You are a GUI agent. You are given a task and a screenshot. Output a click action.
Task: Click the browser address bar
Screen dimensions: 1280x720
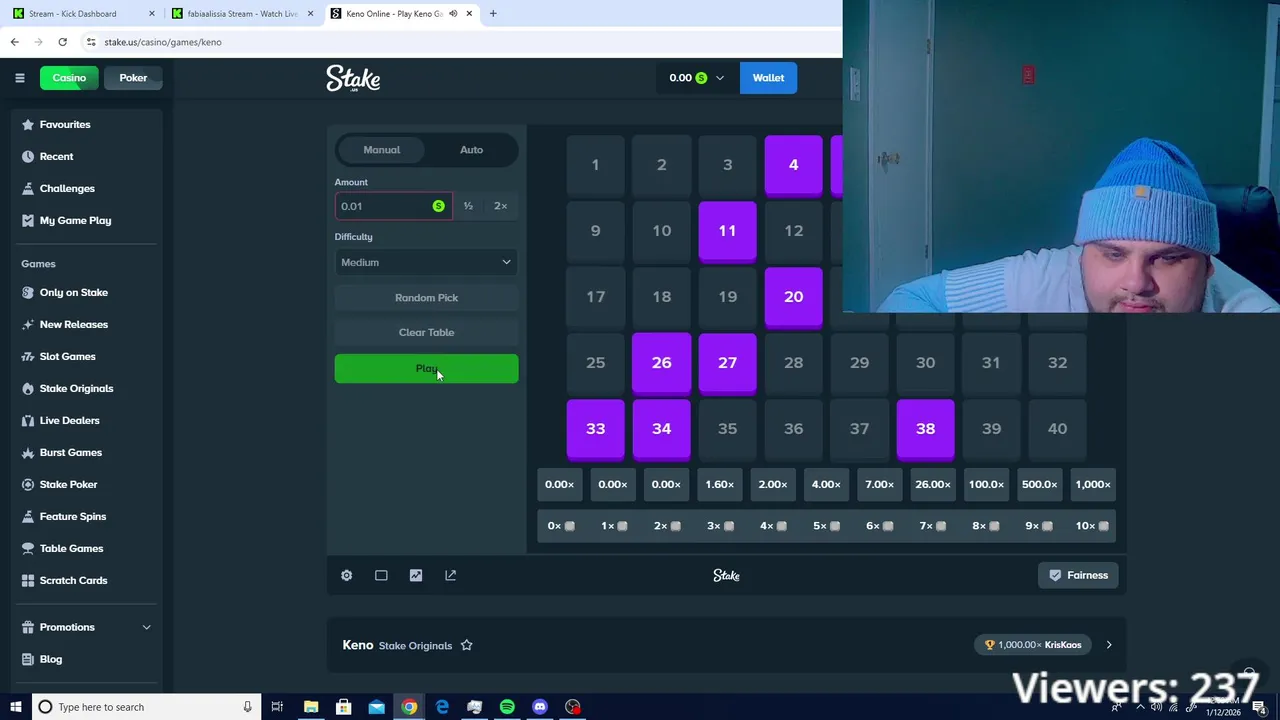(460, 42)
